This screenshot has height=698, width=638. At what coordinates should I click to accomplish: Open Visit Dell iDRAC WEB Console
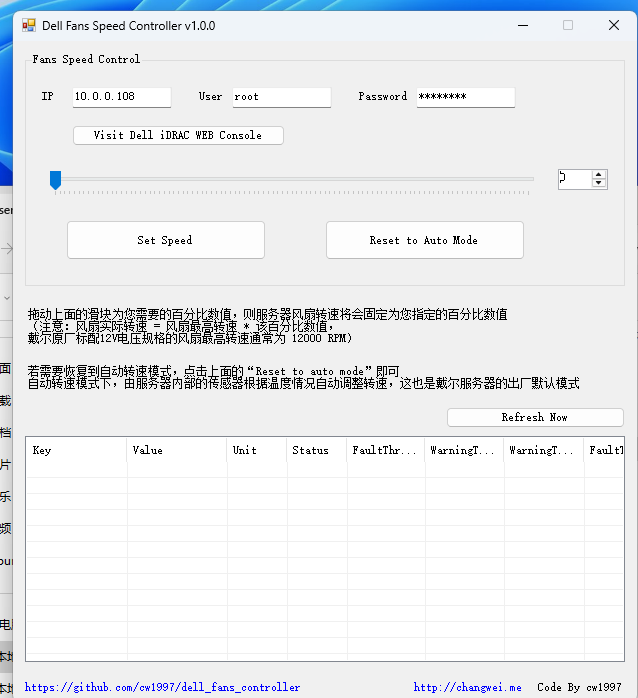178,135
